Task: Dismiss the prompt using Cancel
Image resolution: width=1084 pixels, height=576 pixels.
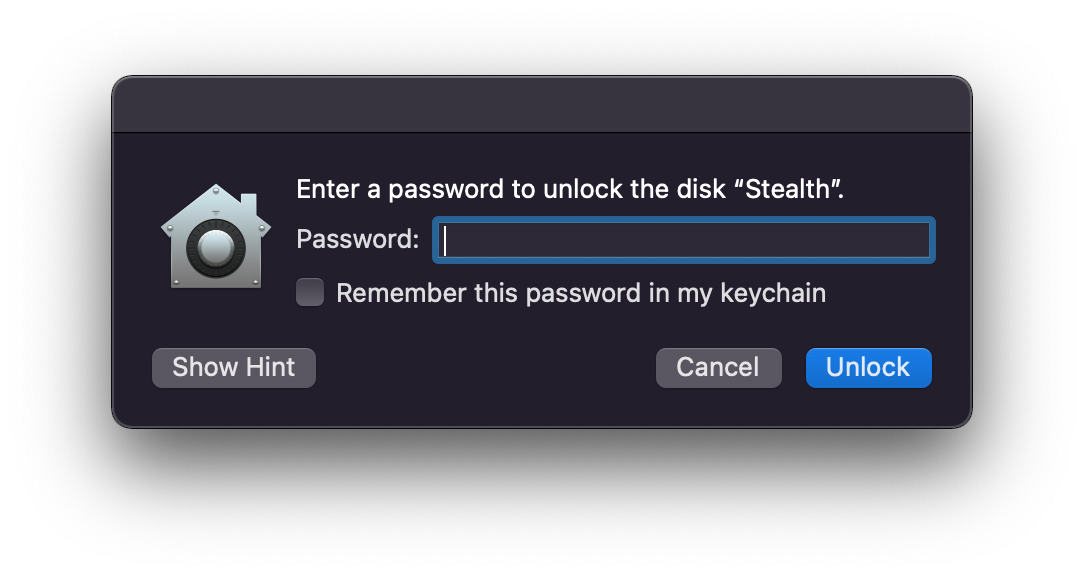Action: pyautogui.click(x=718, y=367)
